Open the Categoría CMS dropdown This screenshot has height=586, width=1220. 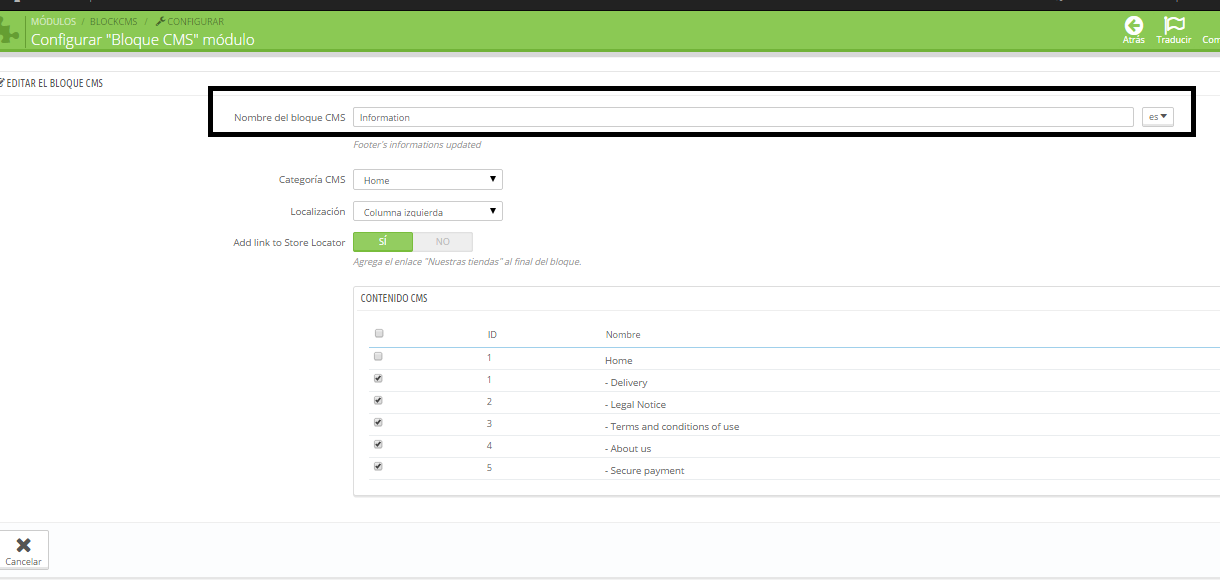[x=427, y=180]
